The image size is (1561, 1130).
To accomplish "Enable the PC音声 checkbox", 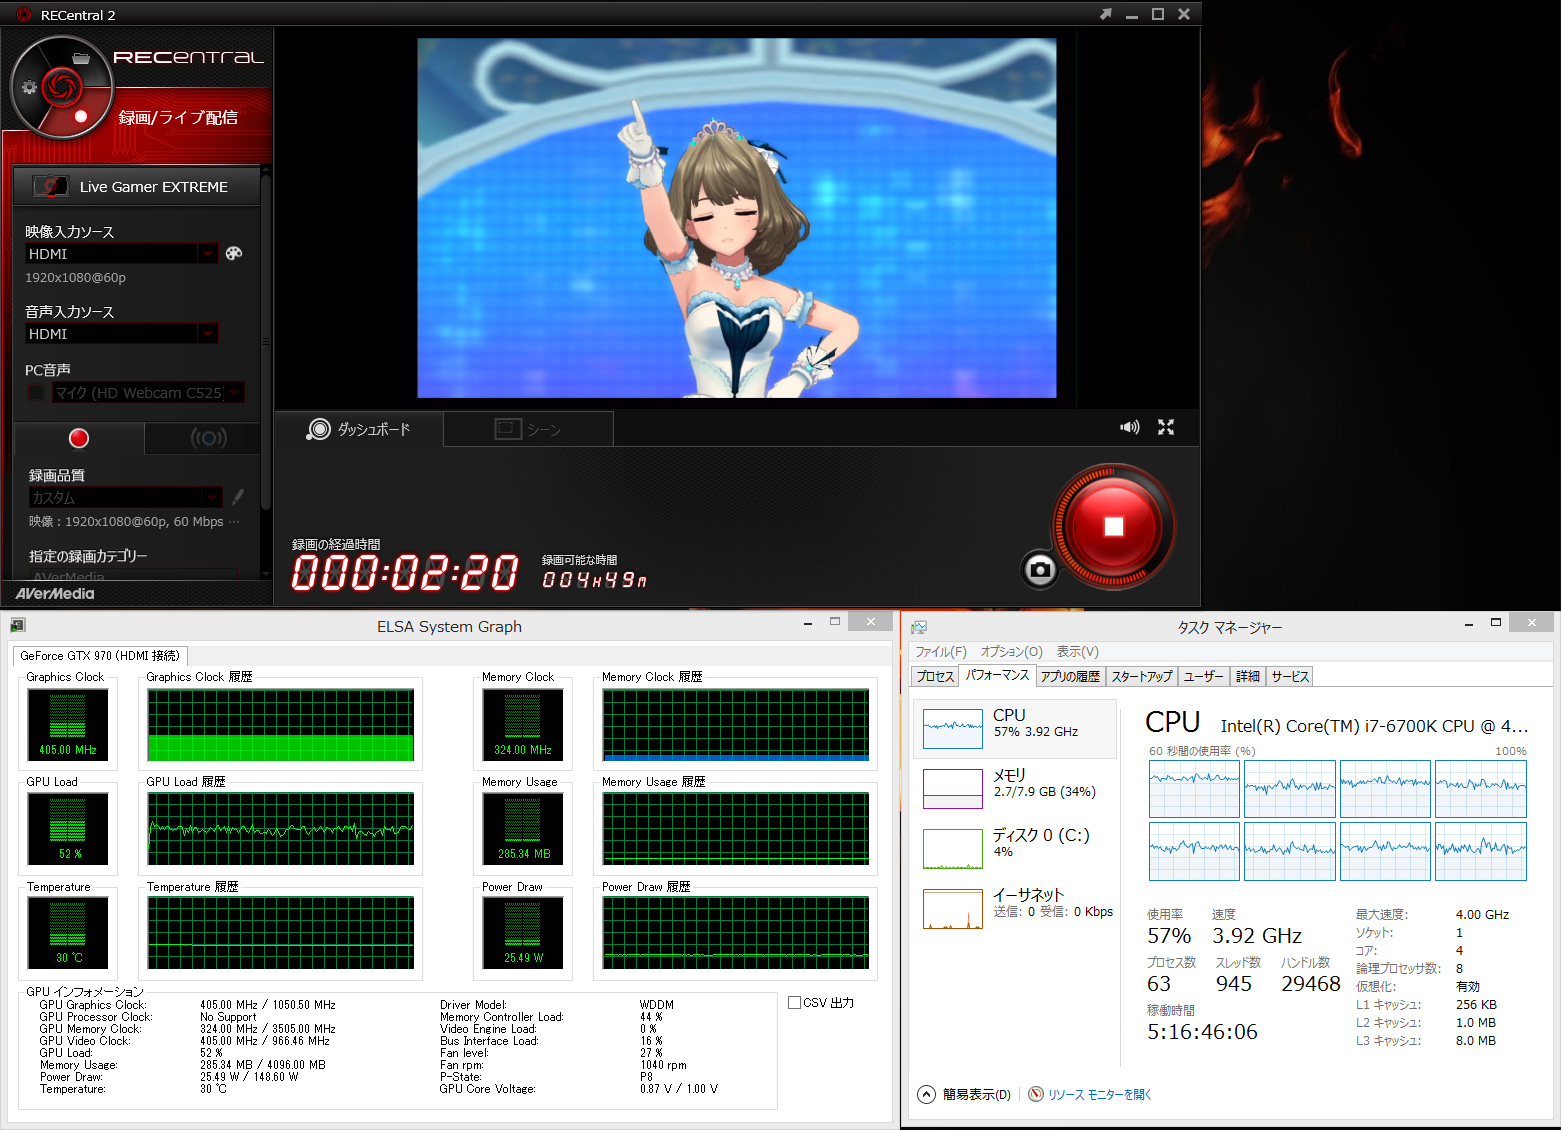I will pos(36,393).
